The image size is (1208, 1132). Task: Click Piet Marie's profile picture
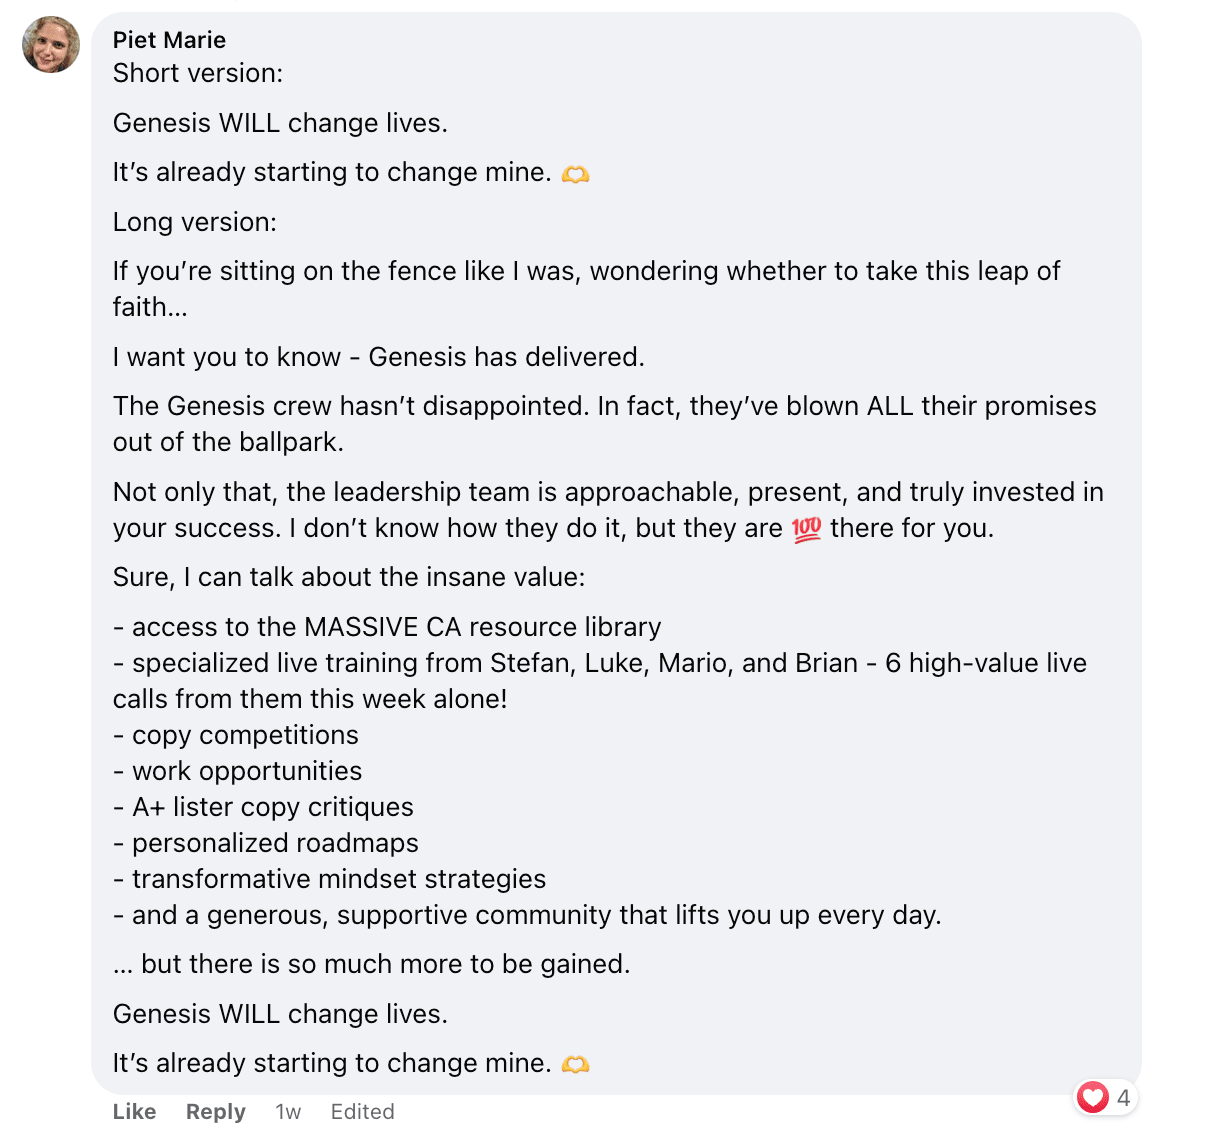pos(51,45)
